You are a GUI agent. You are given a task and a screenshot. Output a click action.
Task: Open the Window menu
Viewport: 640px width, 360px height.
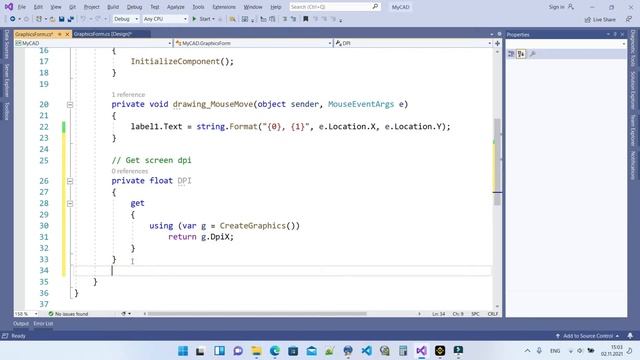[x=253, y=7]
